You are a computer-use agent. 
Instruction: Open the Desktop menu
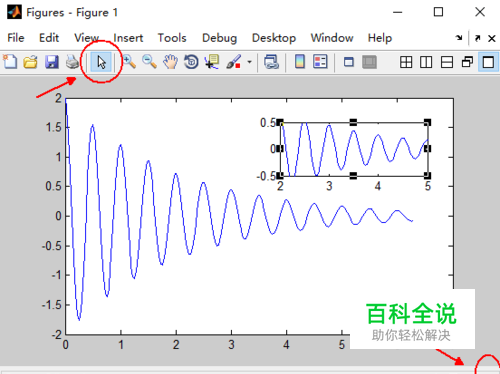pos(274,38)
